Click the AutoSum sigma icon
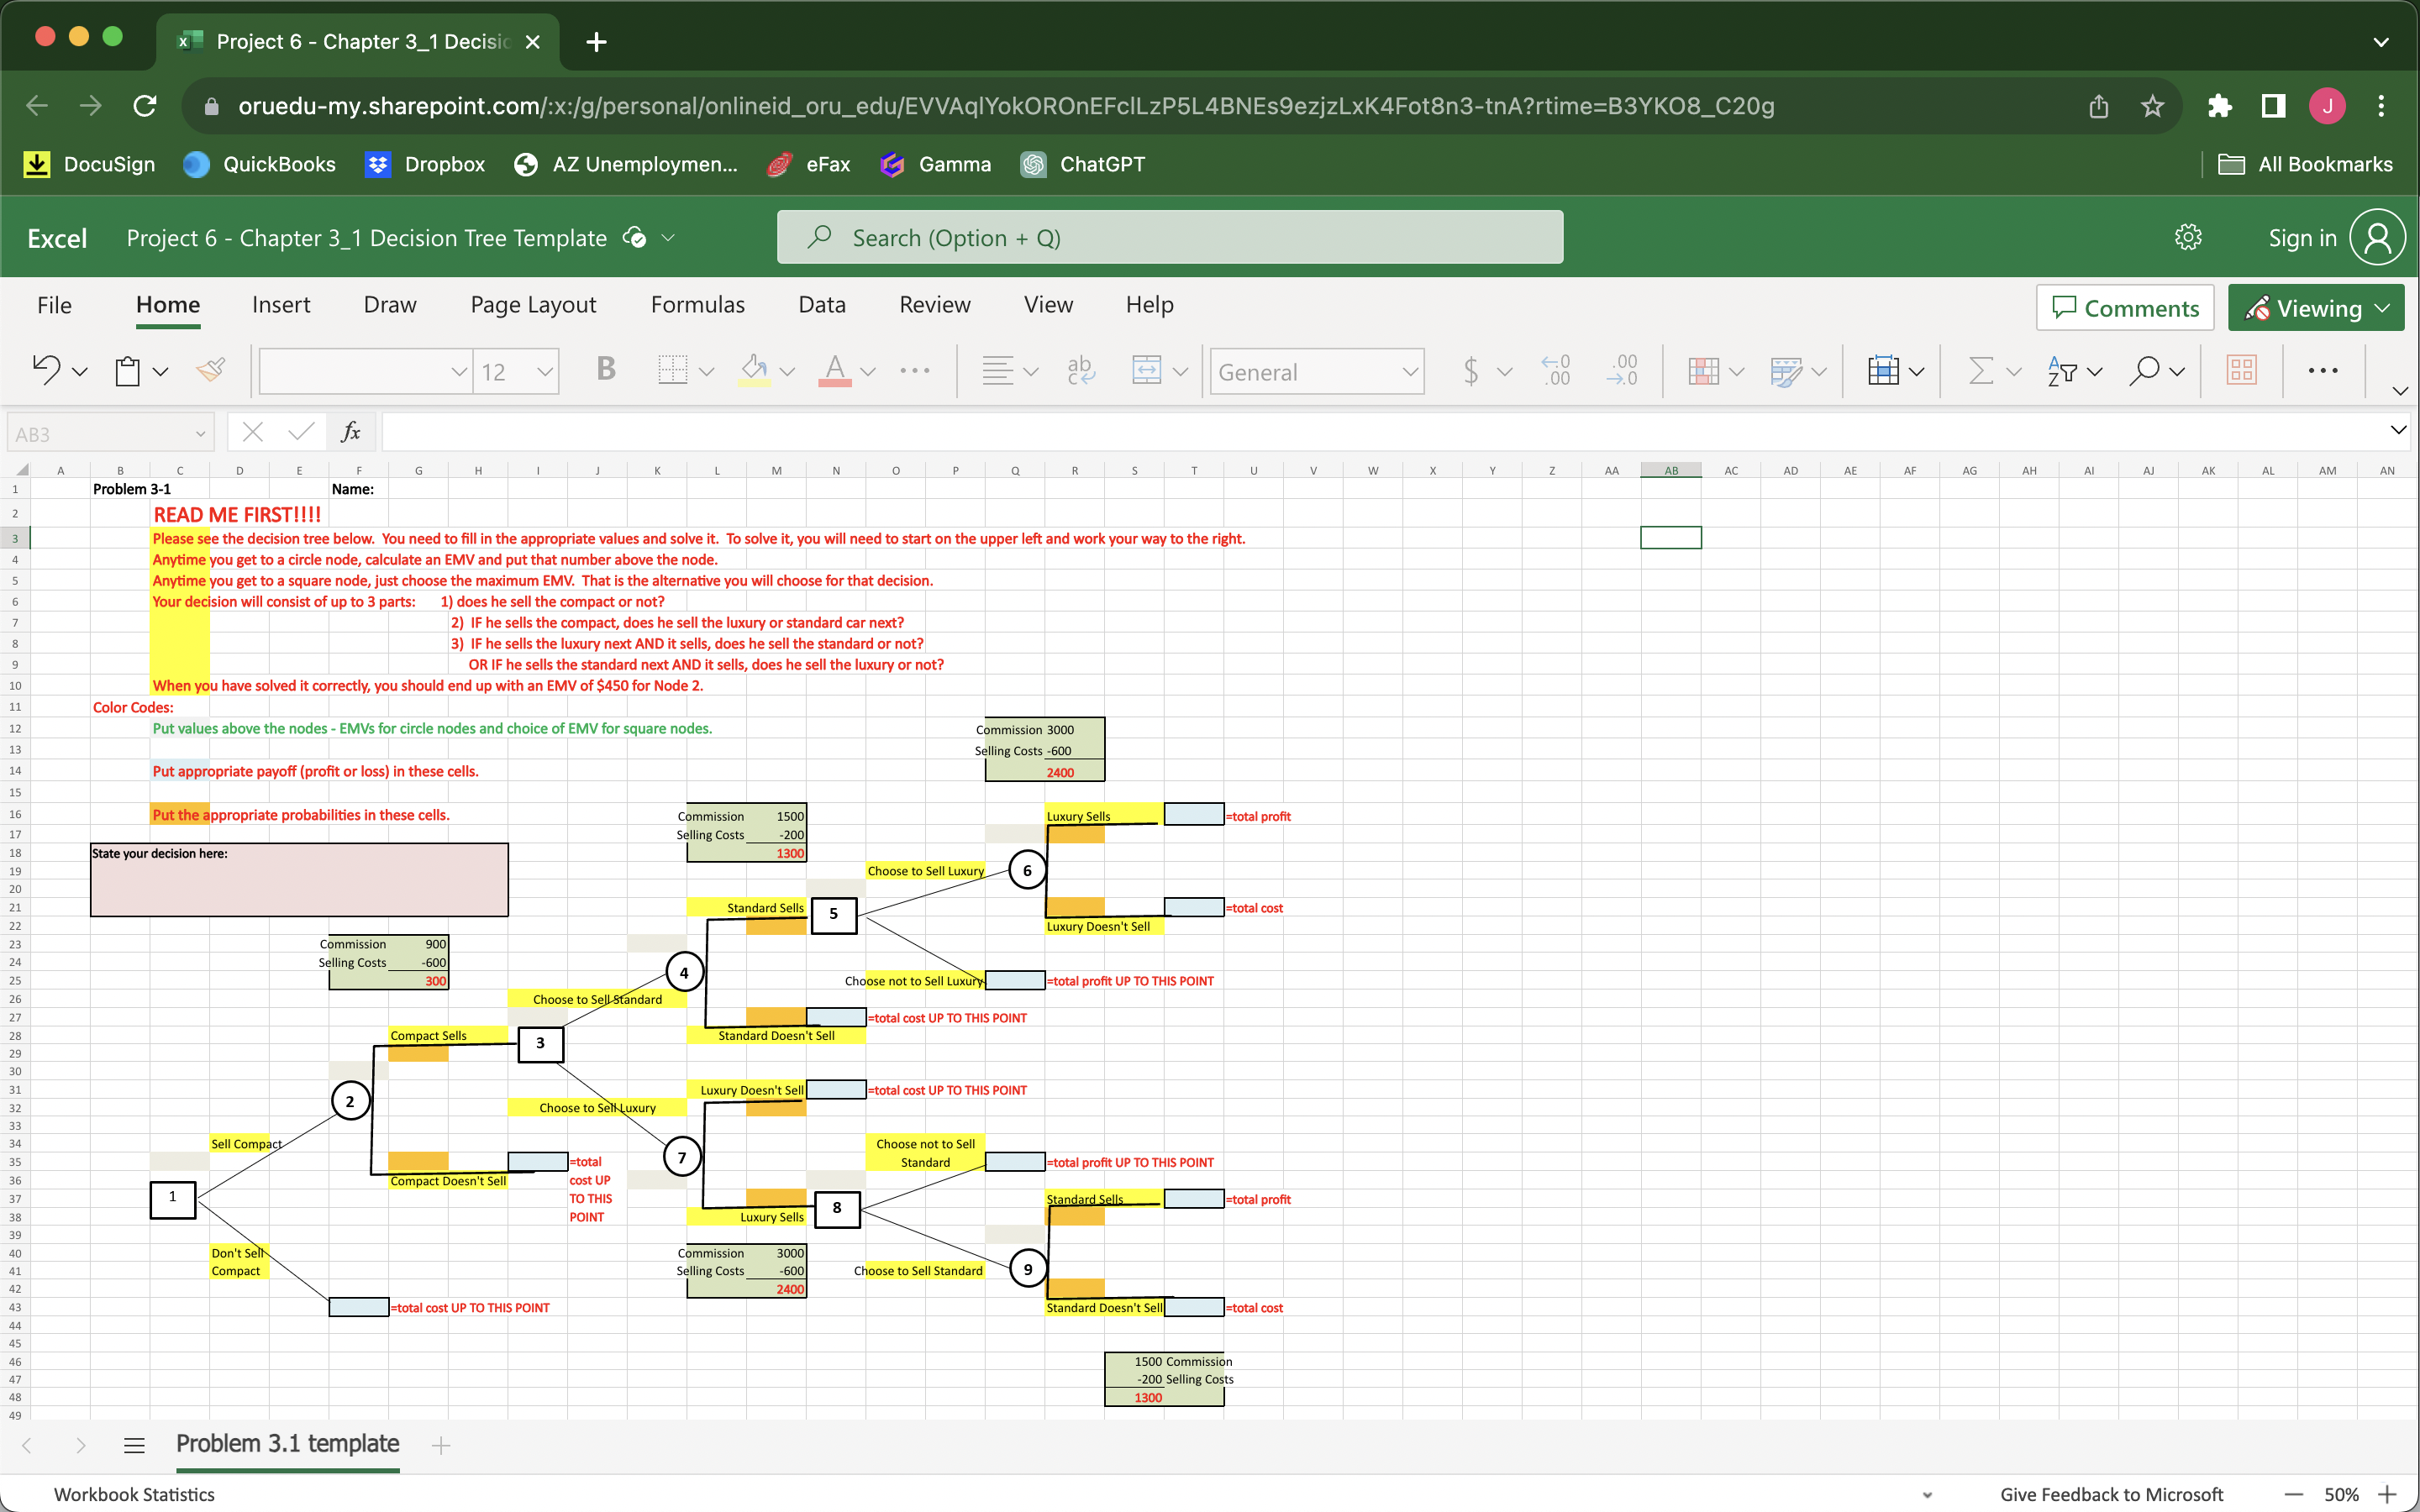This screenshot has height=1512, width=2420. click(1980, 371)
